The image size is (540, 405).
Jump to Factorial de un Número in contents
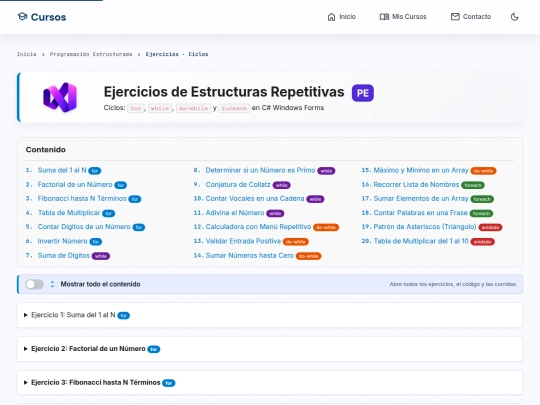pyautogui.click(x=75, y=185)
